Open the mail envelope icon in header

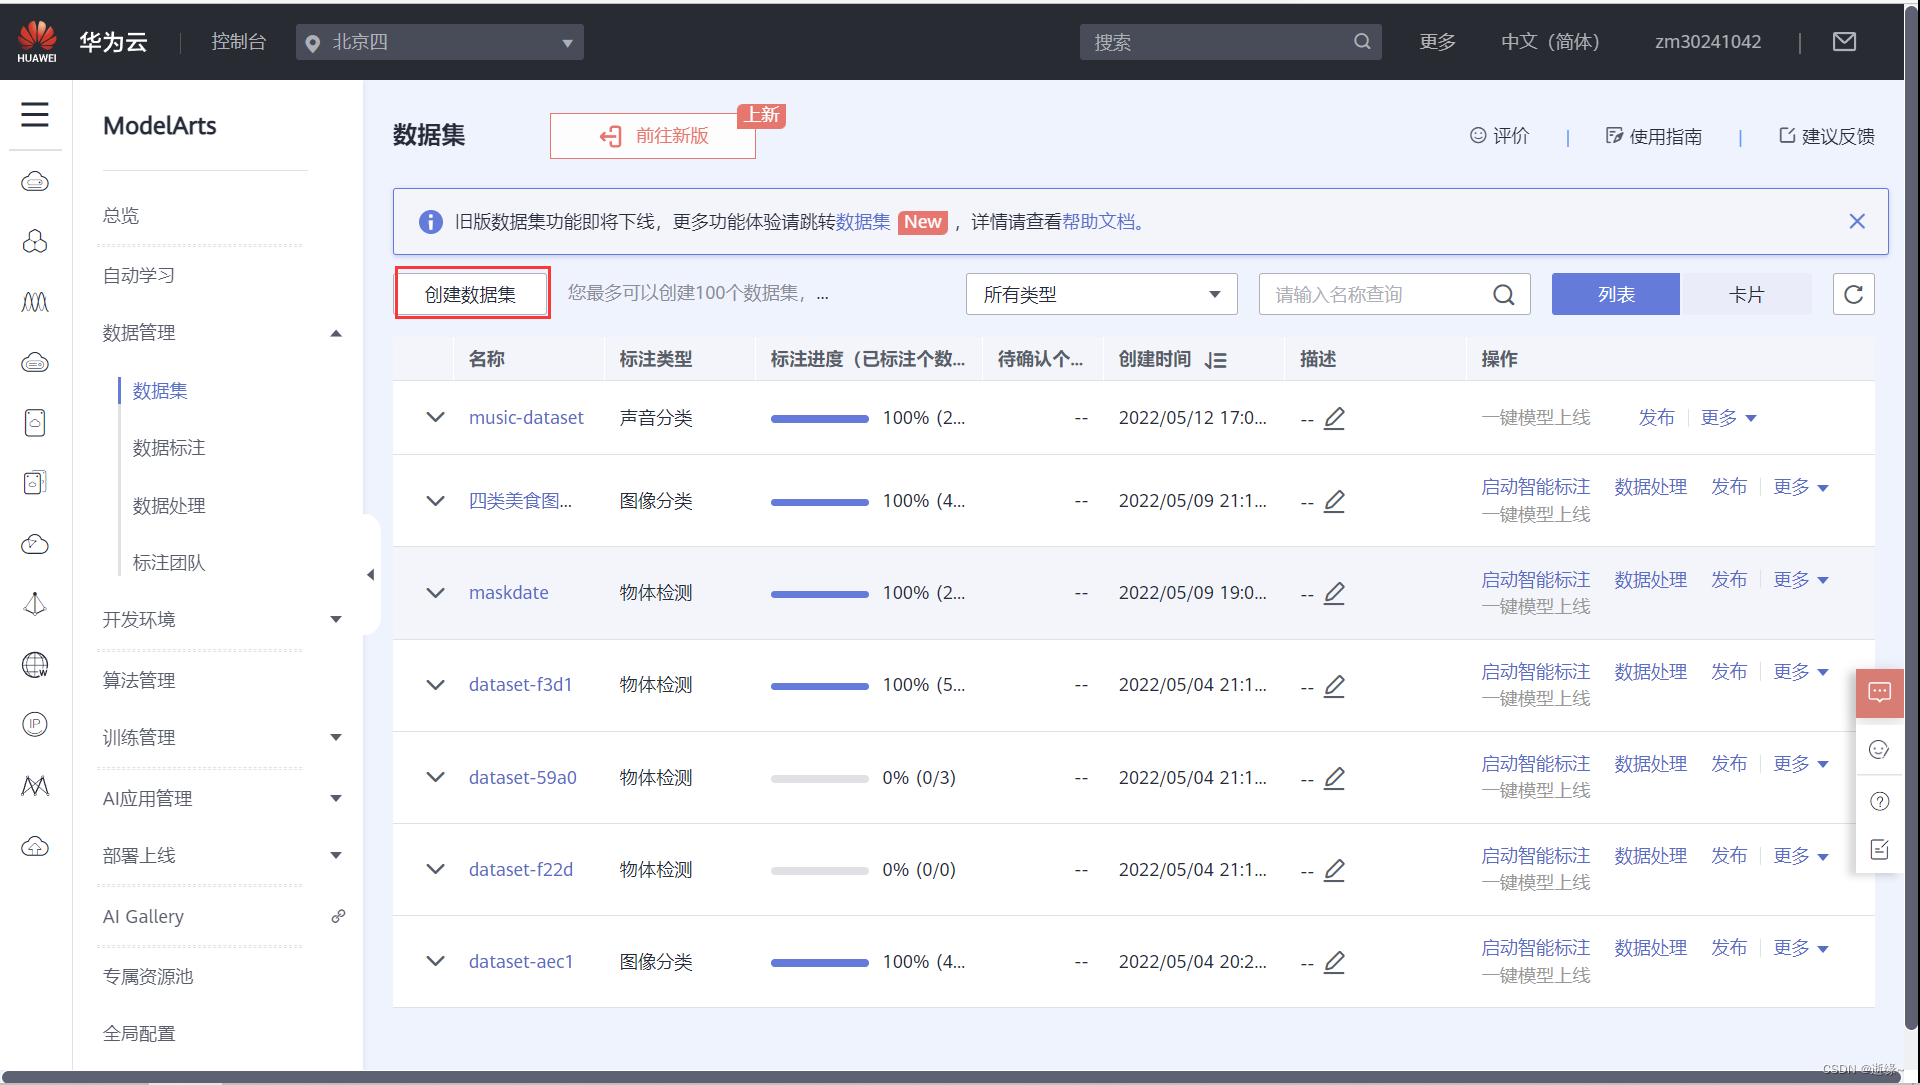click(x=1844, y=42)
